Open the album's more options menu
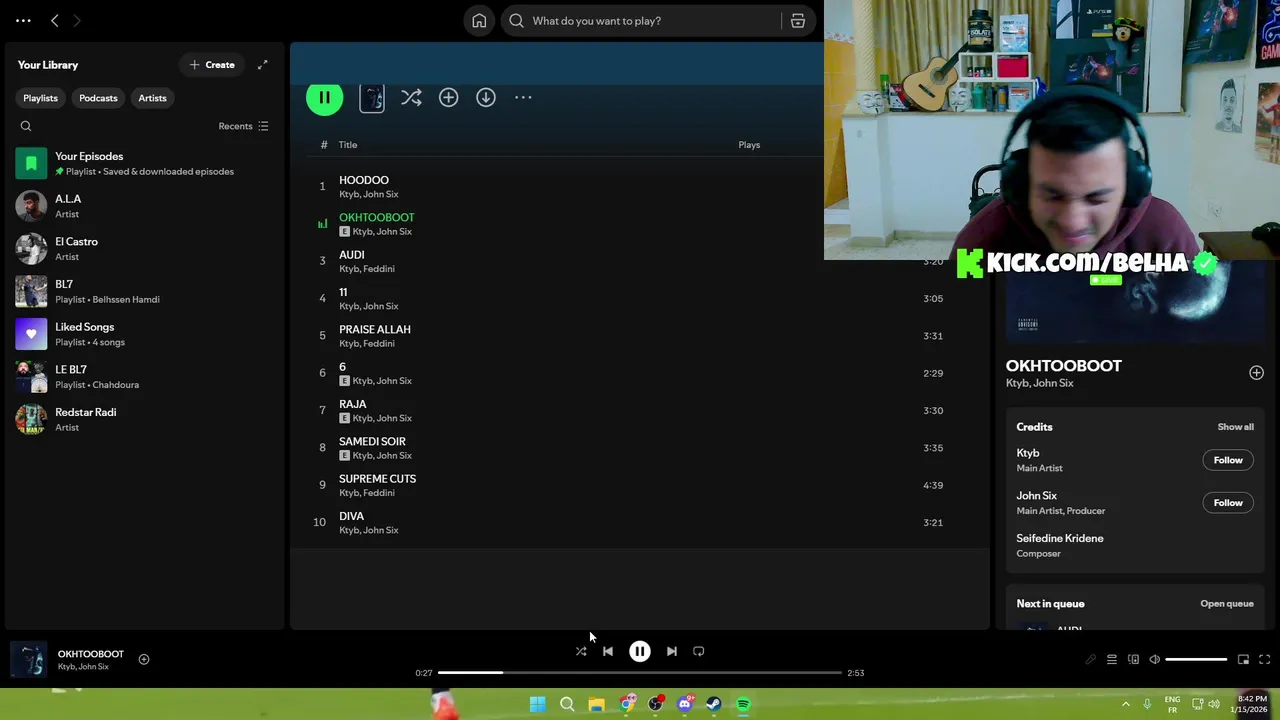 pos(523,97)
